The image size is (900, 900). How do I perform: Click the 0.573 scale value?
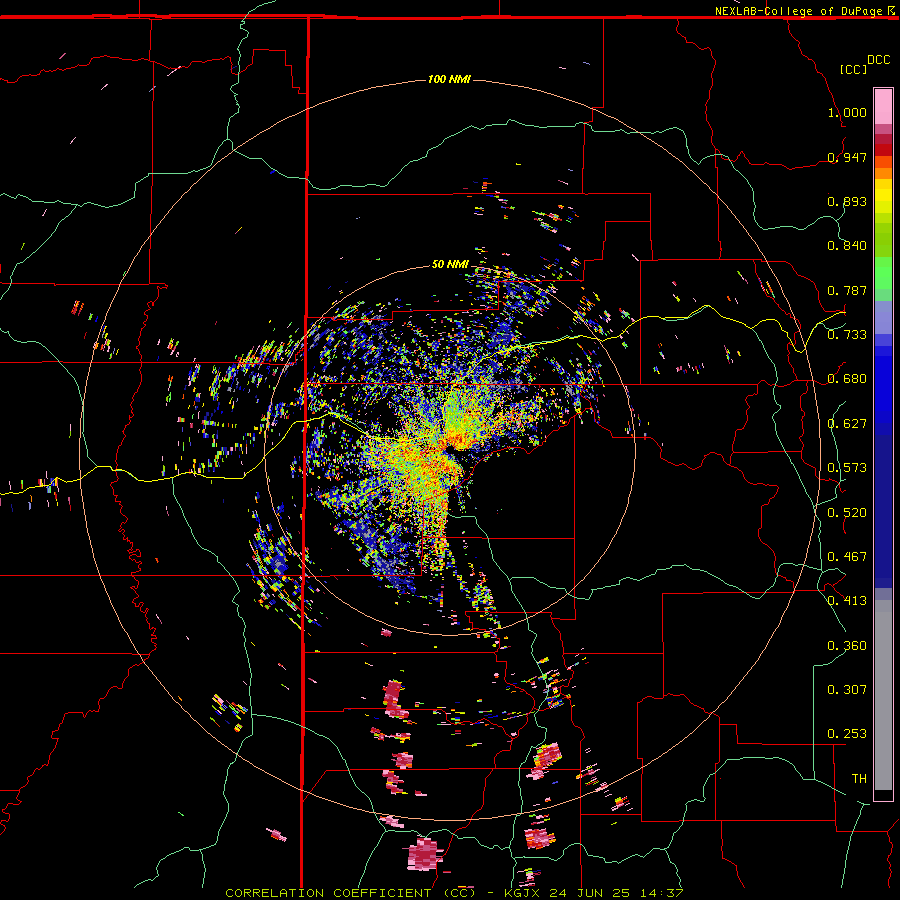point(847,468)
